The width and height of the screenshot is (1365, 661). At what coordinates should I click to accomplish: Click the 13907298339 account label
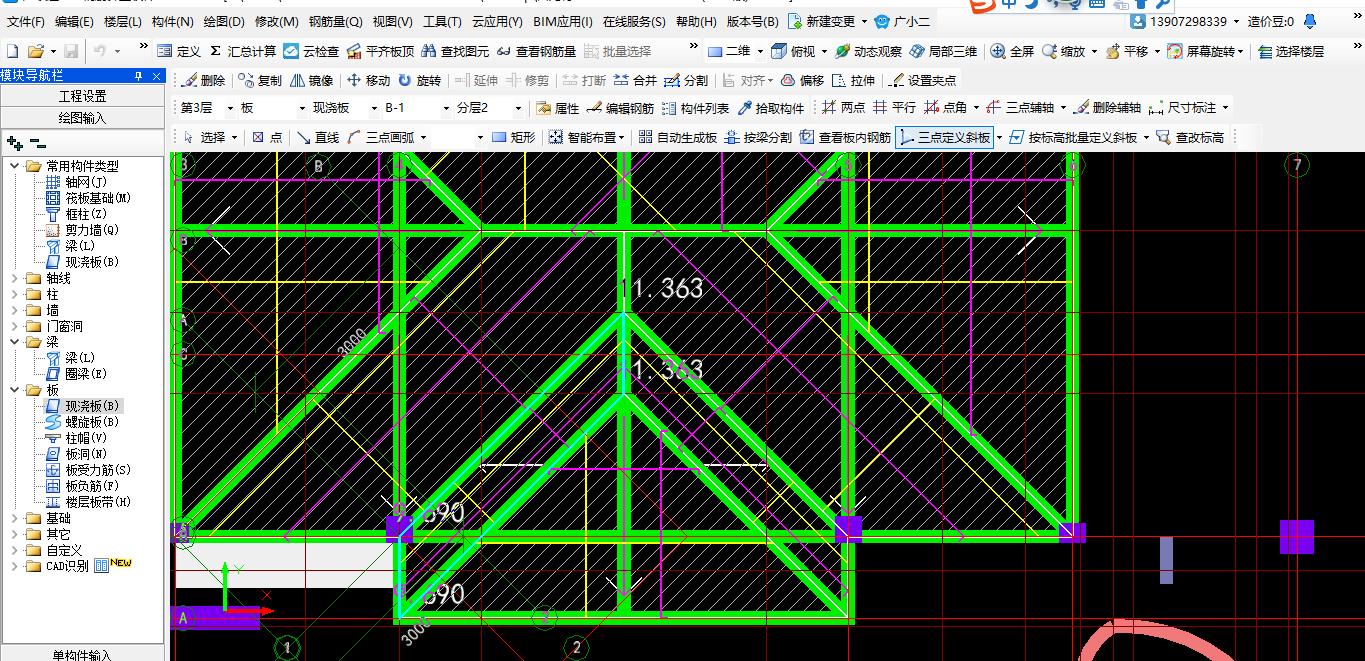point(1188,22)
